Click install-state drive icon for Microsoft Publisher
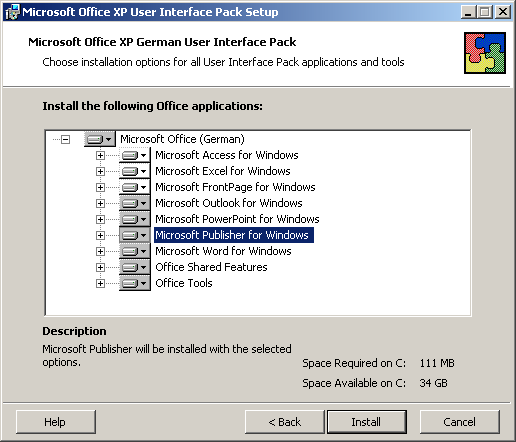 click(135, 235)
